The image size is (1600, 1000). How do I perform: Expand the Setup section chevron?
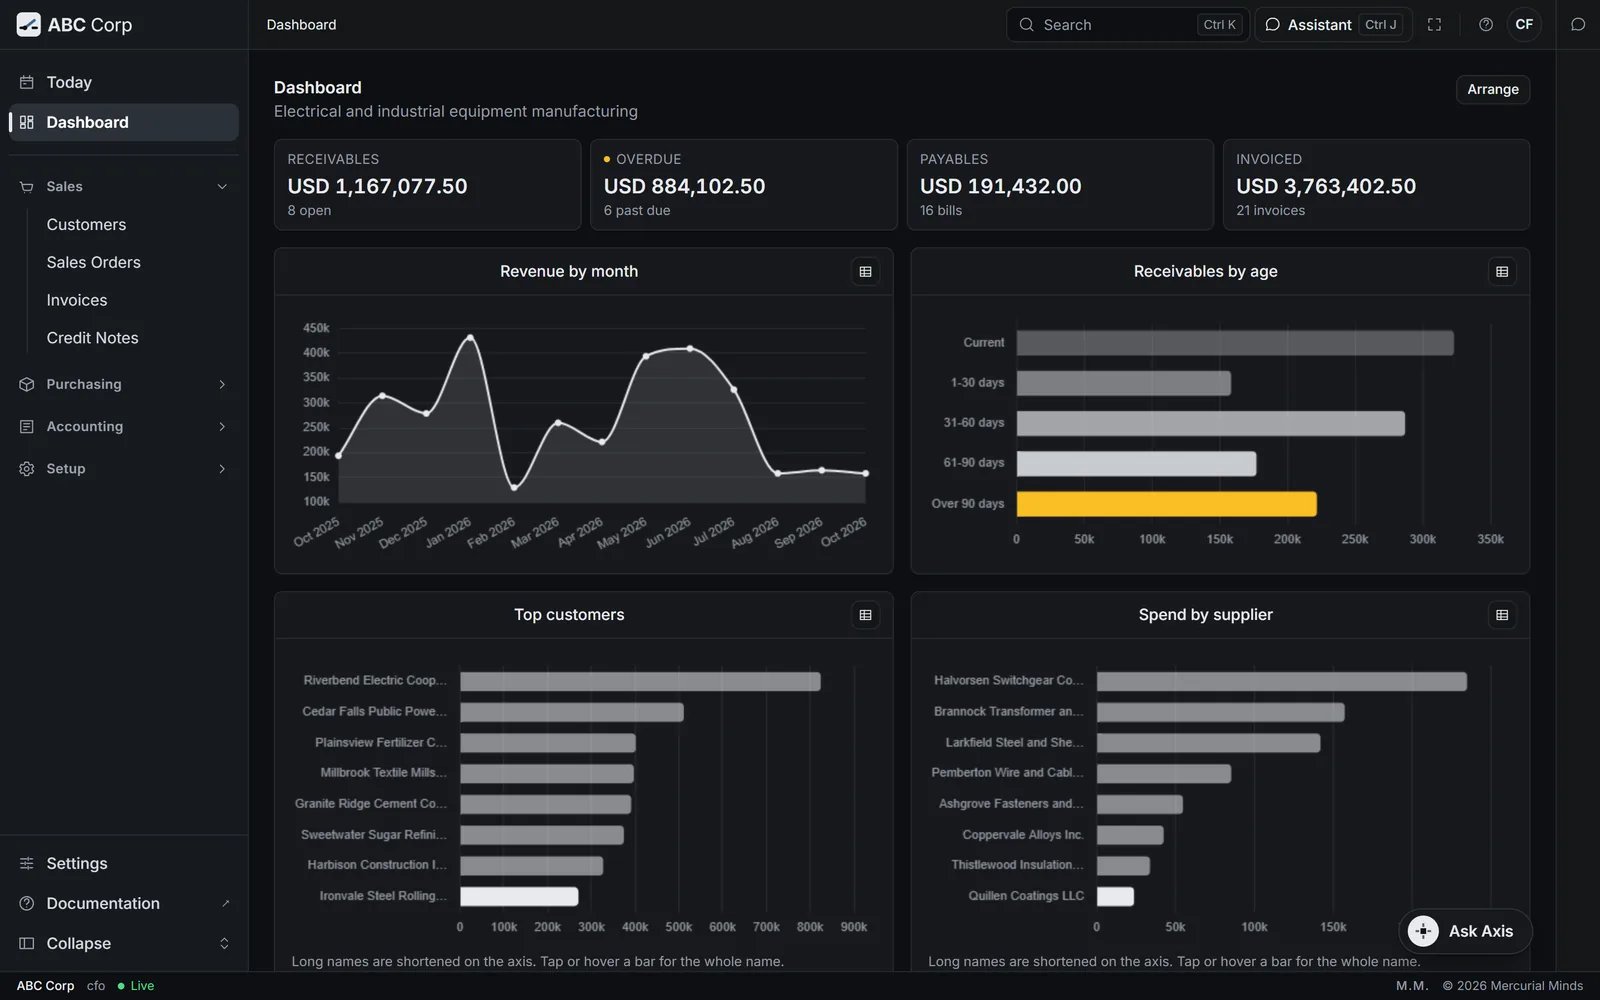(x=222, y=468)
